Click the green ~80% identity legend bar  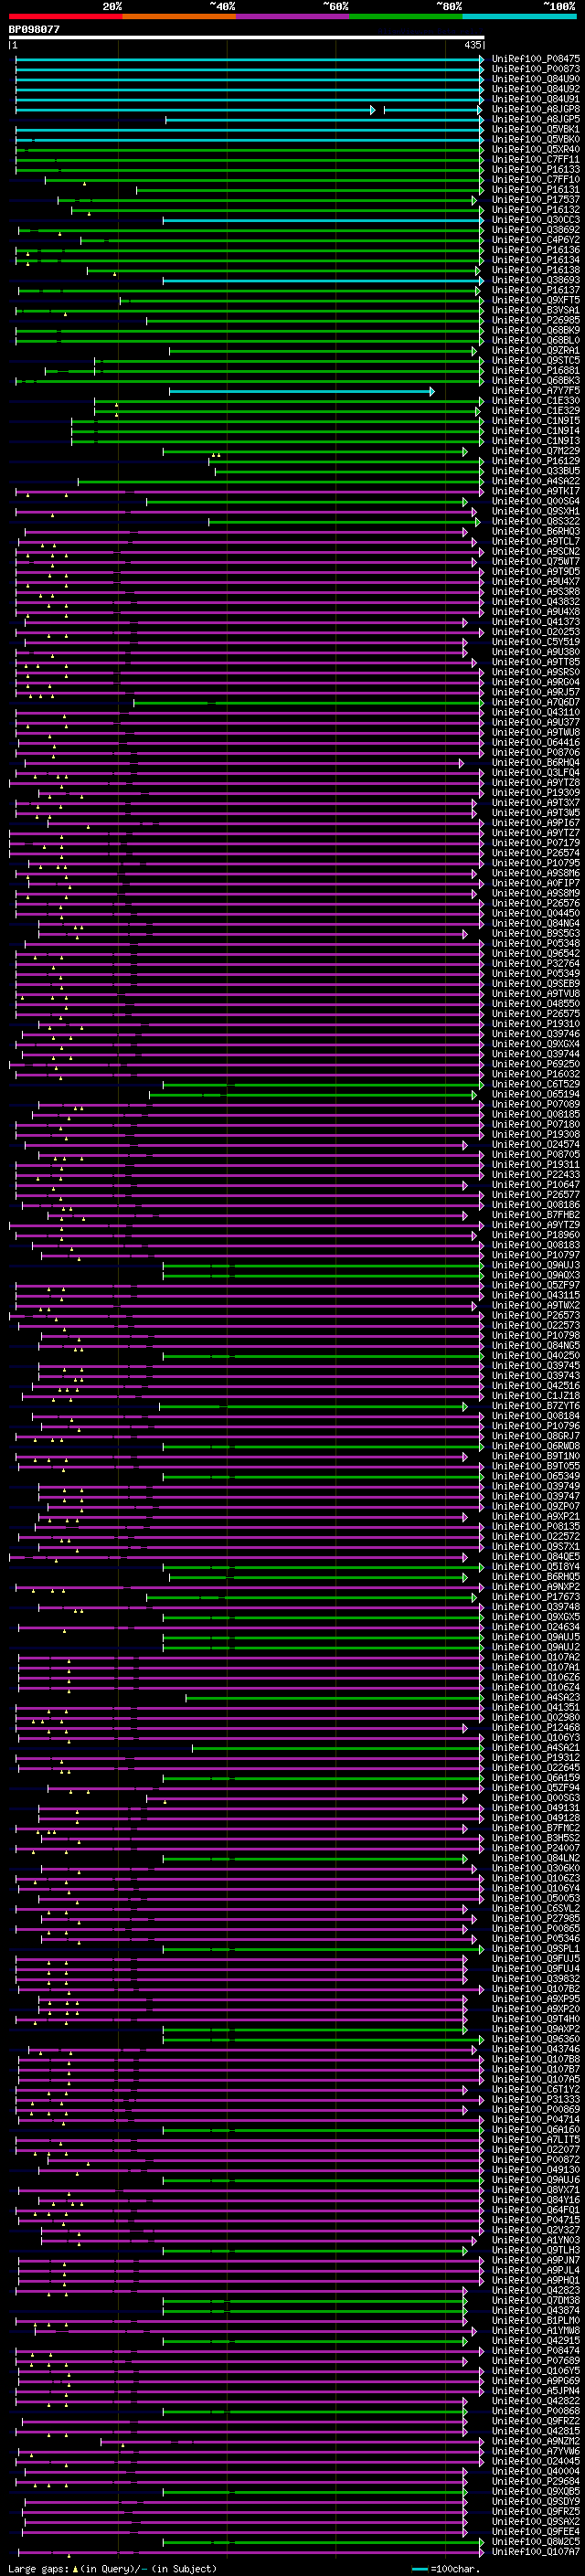pos(406,16)
